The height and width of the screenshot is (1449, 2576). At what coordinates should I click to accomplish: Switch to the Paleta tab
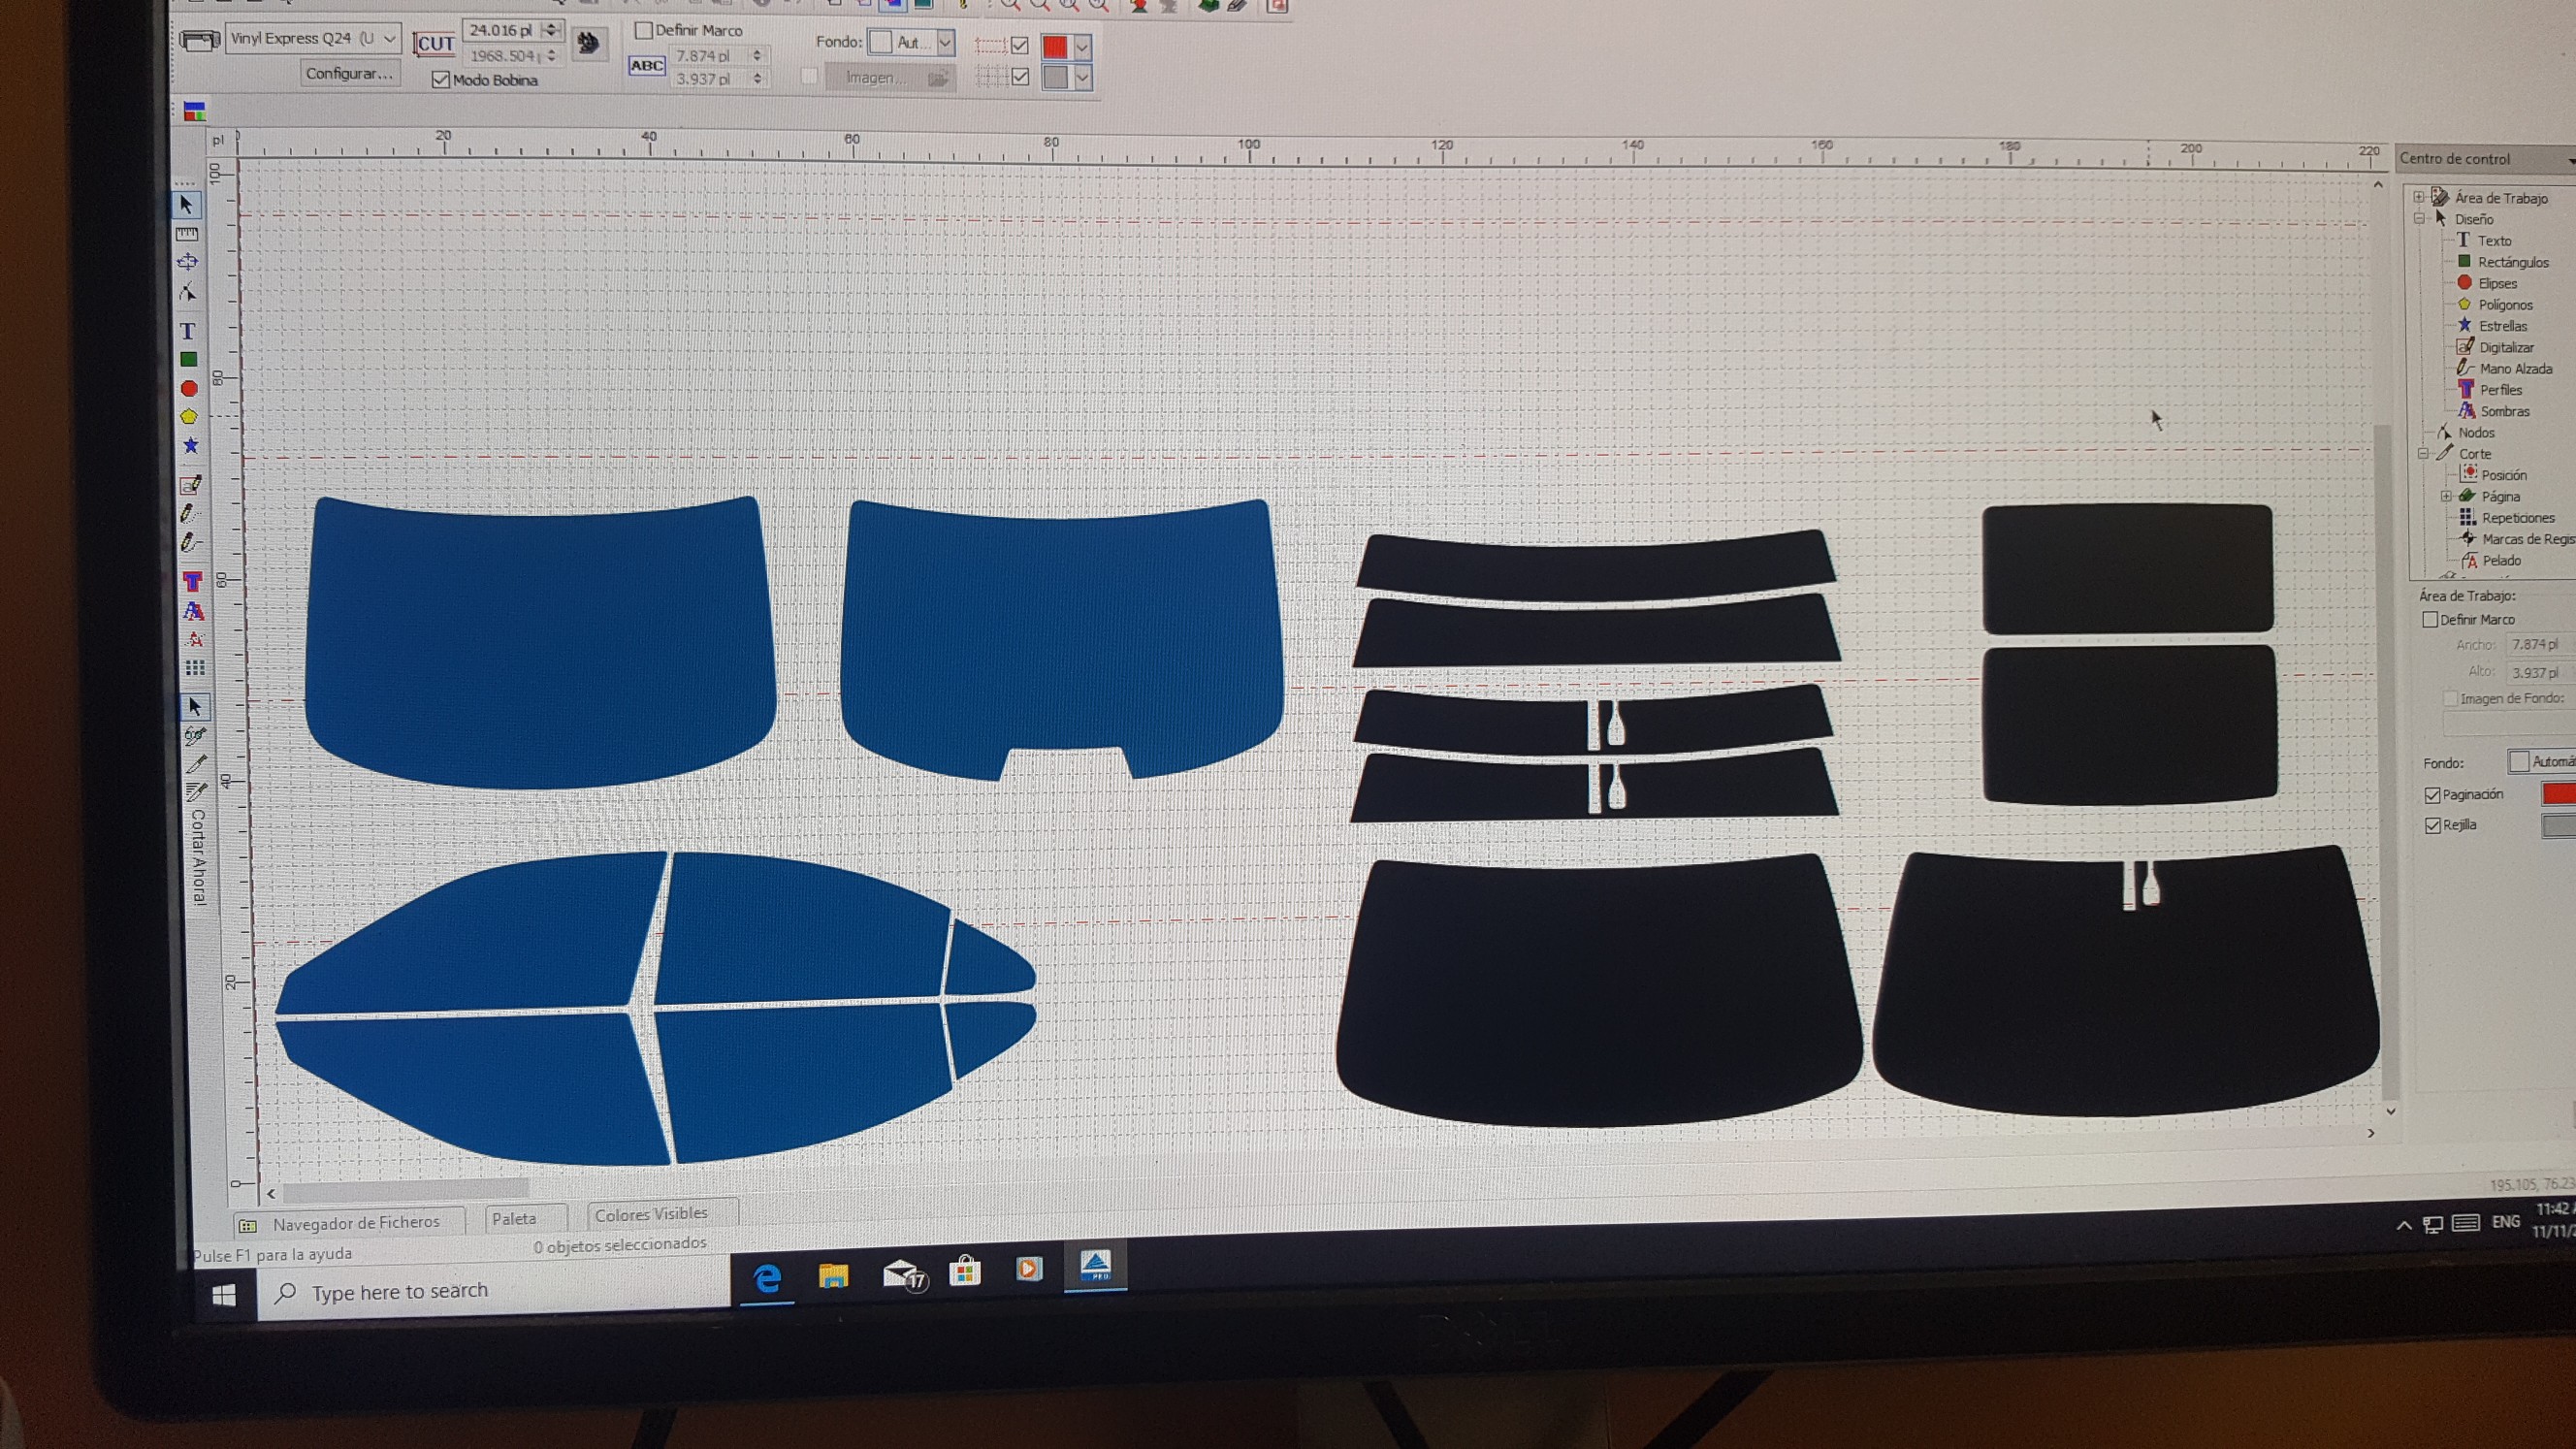514,1218
